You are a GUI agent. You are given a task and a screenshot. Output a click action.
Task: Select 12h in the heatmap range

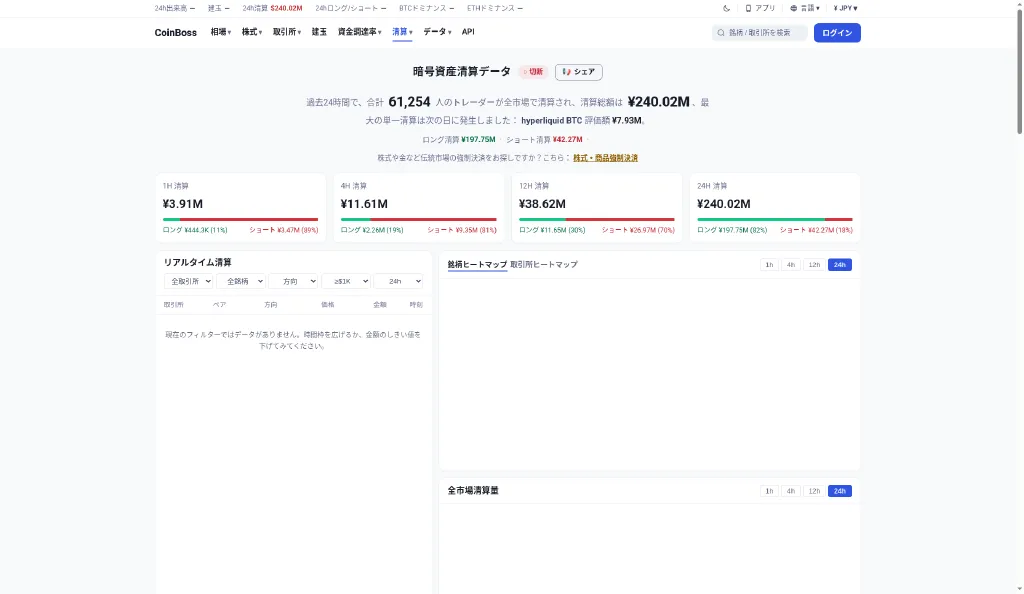click(814, 265)
